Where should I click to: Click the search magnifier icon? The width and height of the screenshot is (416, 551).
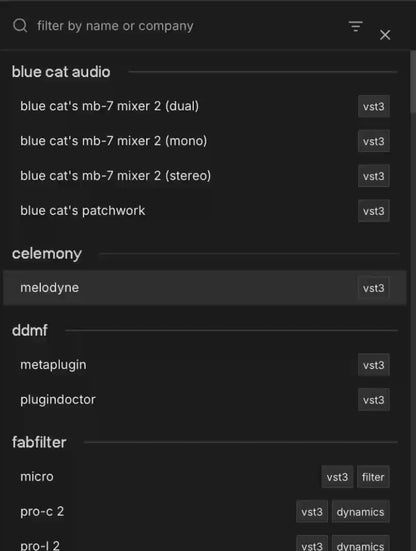tap(20, 26)
